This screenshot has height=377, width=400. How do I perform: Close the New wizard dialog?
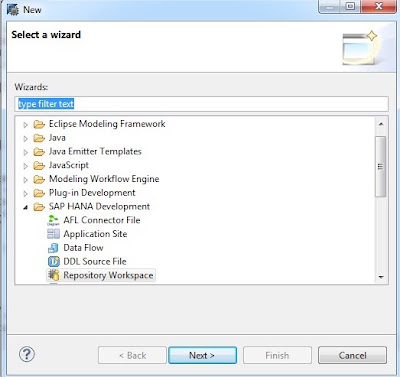point(379,6)
